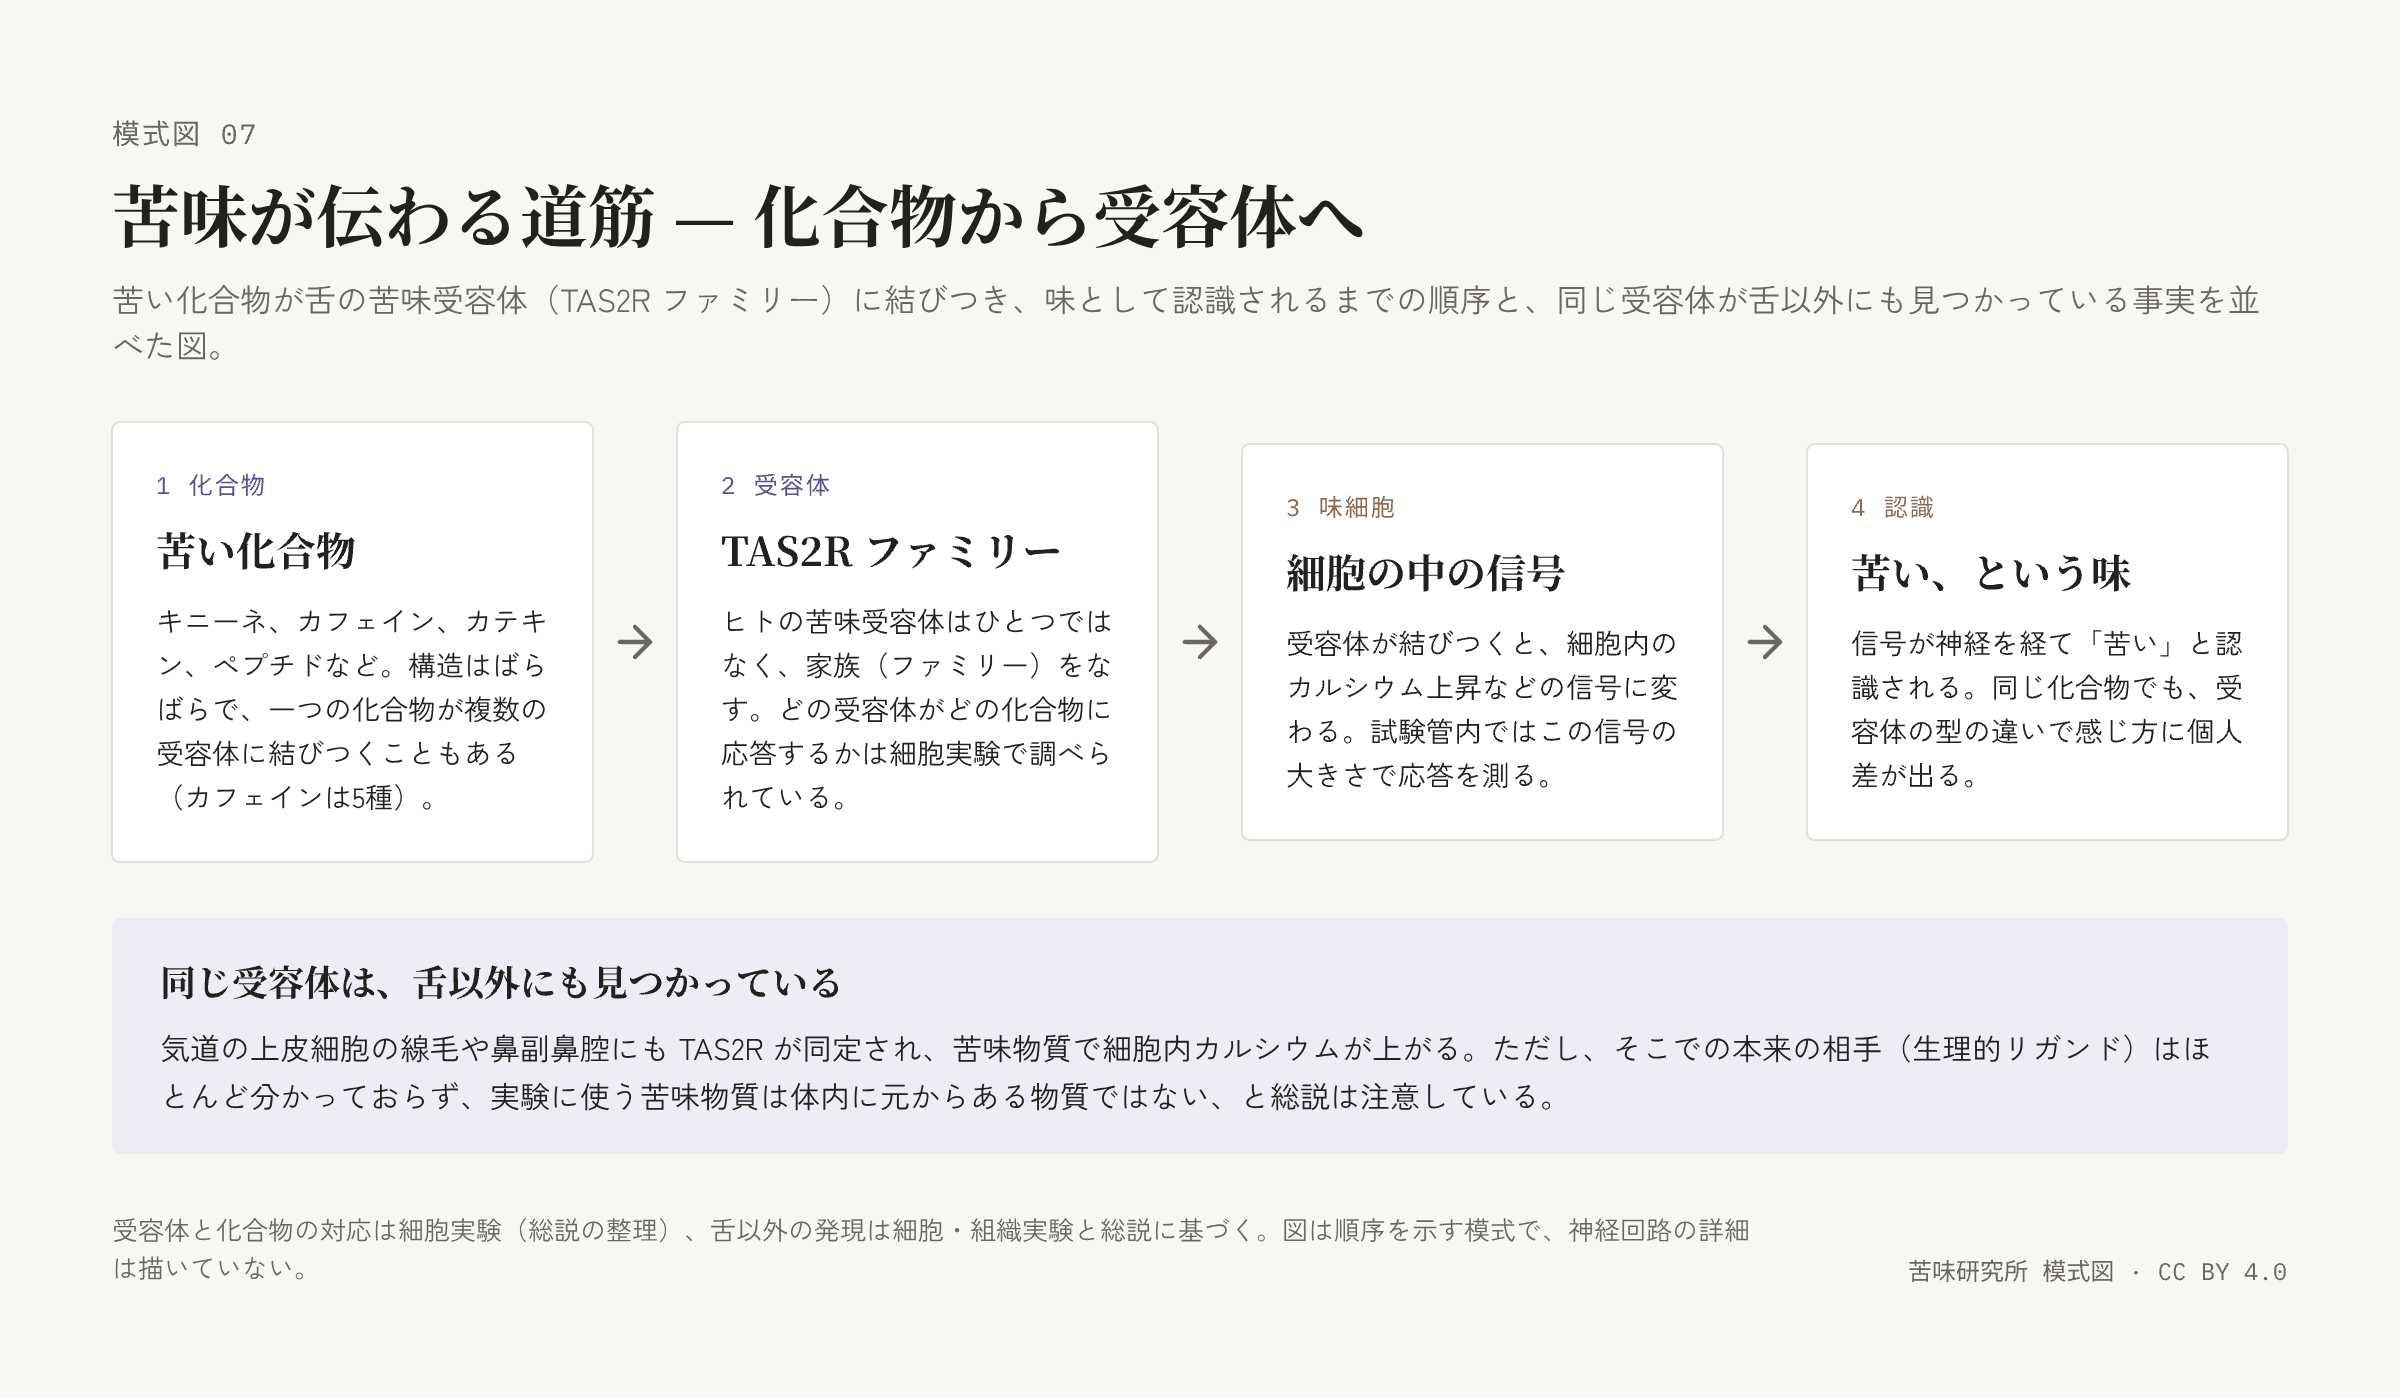
Task: Click the label 模式図 07
Action: tap(185, 134)
